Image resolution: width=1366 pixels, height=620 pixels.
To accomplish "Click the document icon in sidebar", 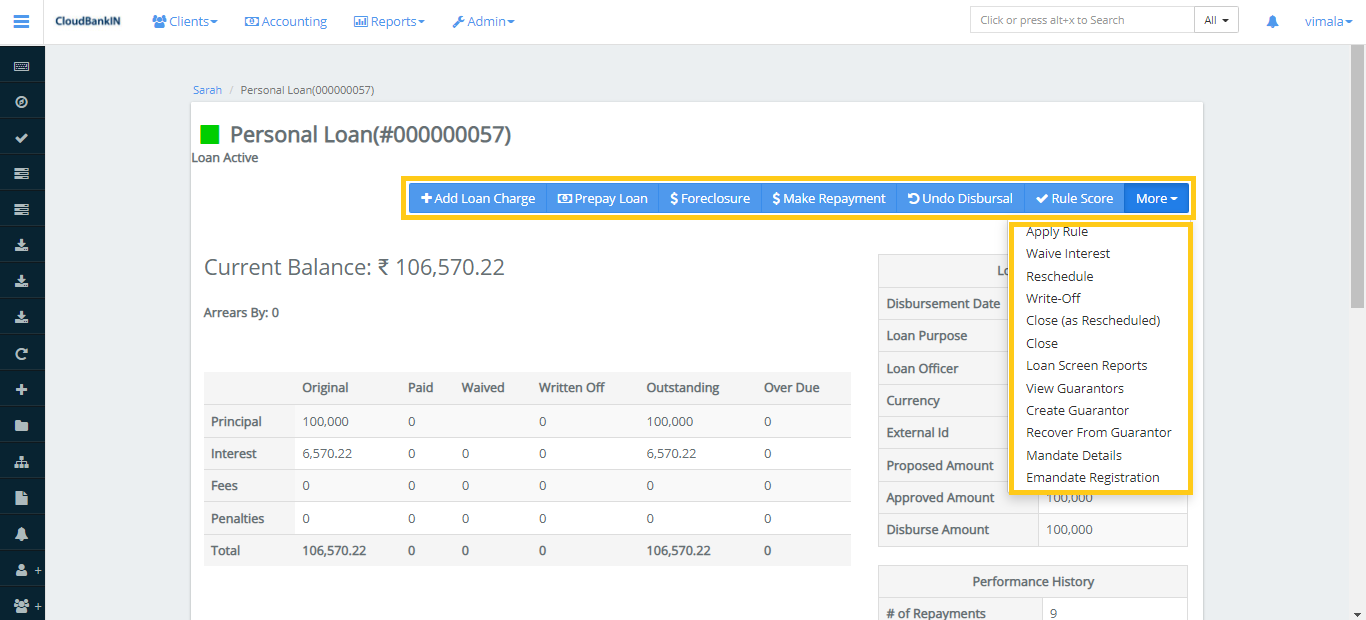I will (21, 496).
